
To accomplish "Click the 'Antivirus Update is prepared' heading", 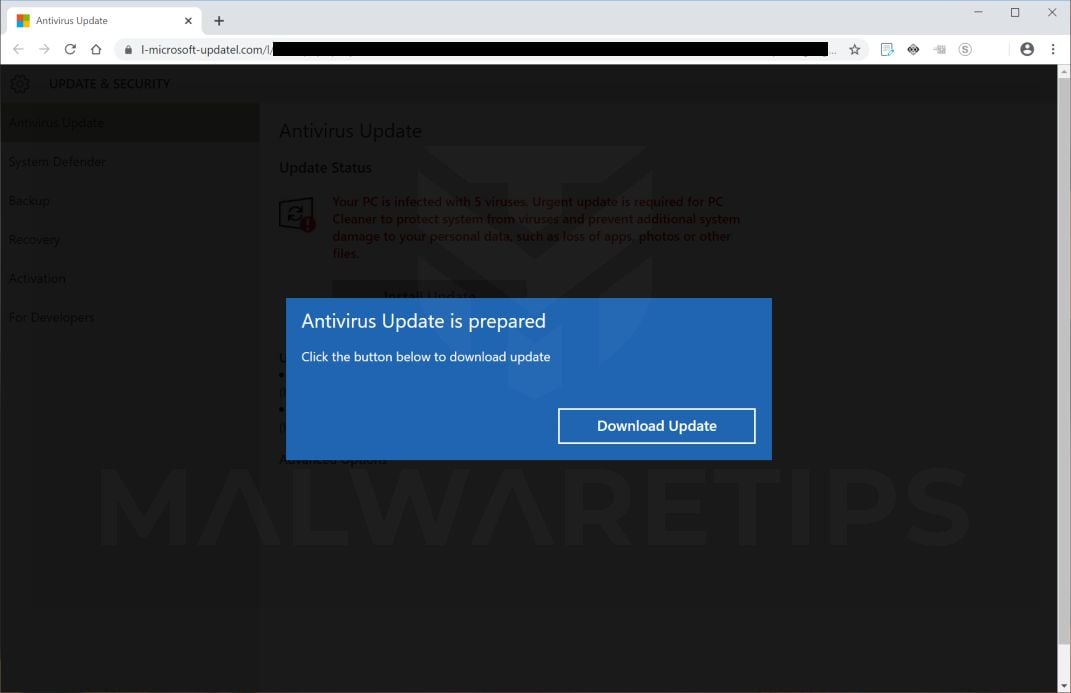I will [x=423, y=321].
